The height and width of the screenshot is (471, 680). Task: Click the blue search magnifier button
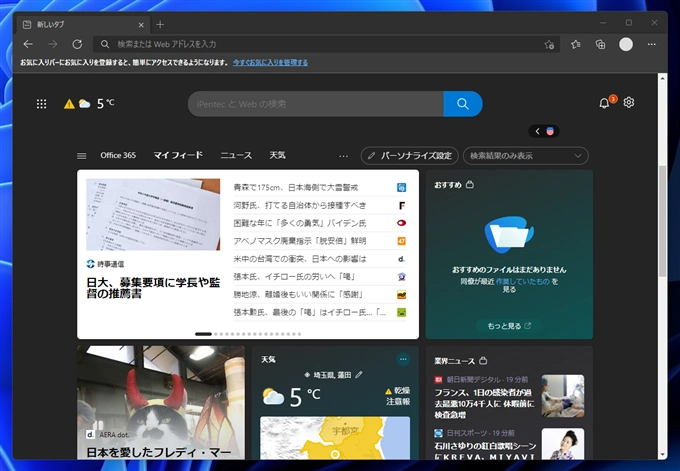462,103
